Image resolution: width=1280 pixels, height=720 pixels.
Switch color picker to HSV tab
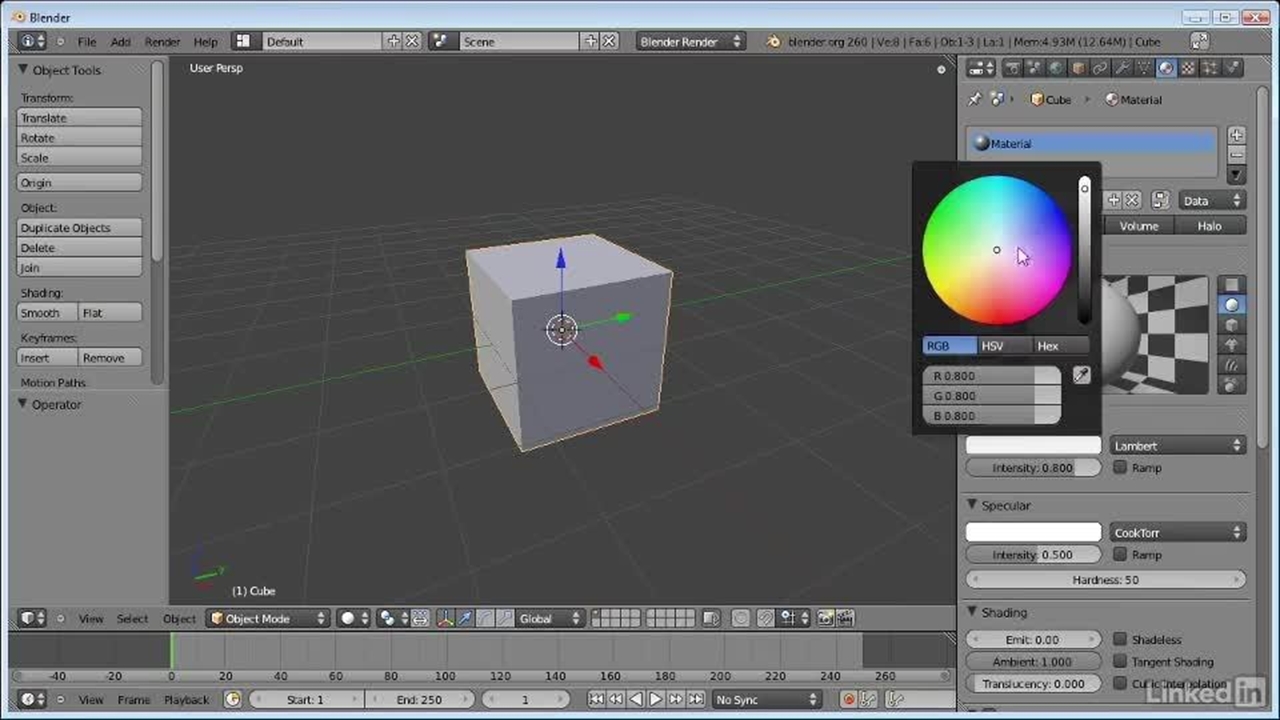[992, 346]
